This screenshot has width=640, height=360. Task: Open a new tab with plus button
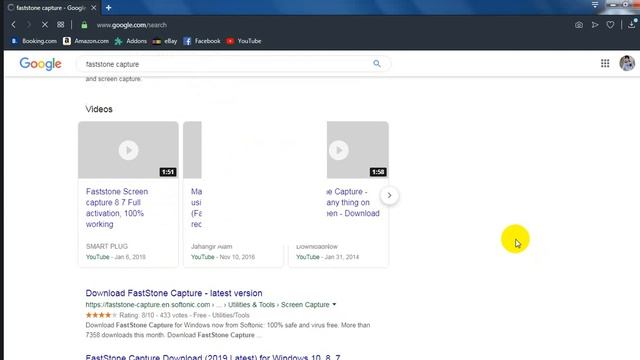pyautogui.click(x=109, y=8)
